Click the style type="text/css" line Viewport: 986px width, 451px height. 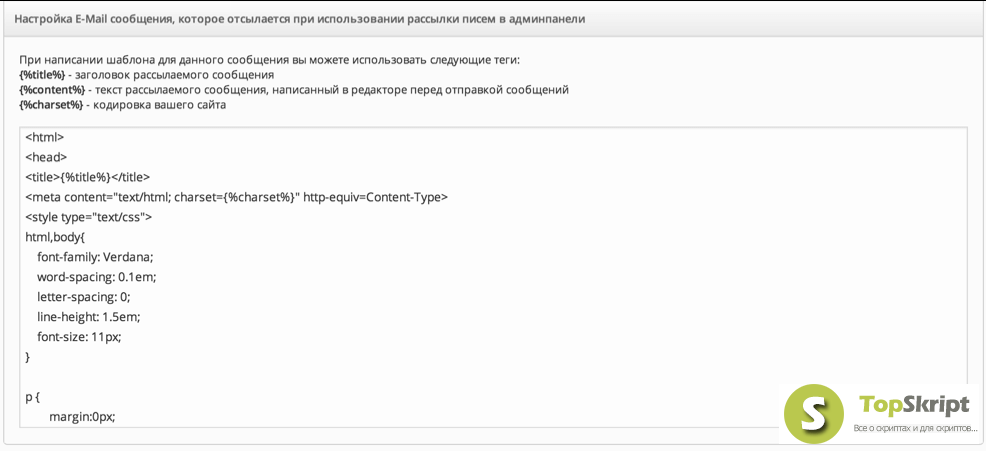coord(89,217)
